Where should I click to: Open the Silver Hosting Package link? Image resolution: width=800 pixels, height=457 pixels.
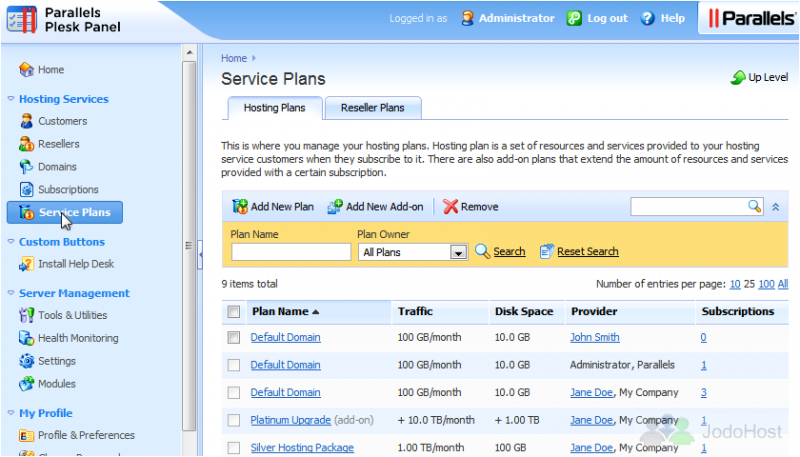302,447
